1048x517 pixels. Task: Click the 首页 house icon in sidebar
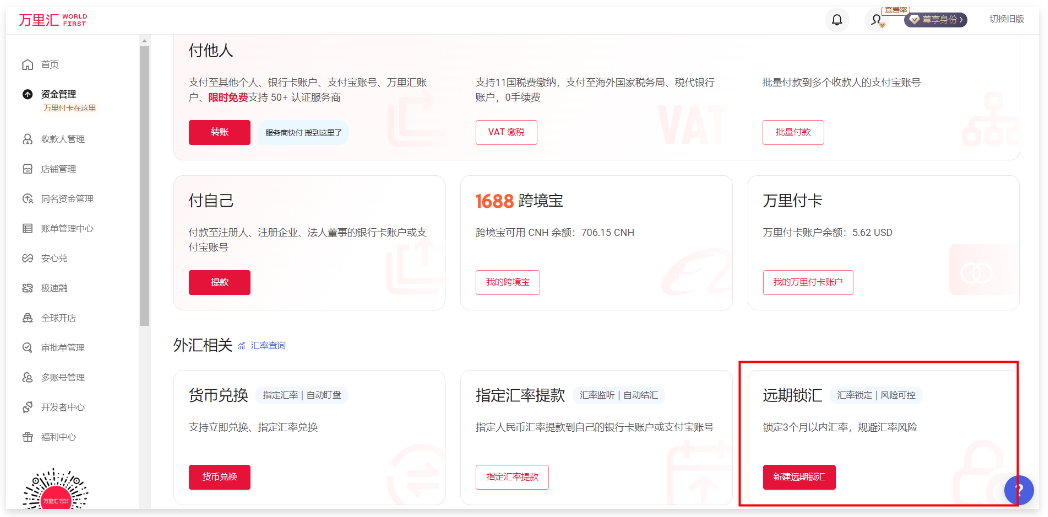pos(27,65)
